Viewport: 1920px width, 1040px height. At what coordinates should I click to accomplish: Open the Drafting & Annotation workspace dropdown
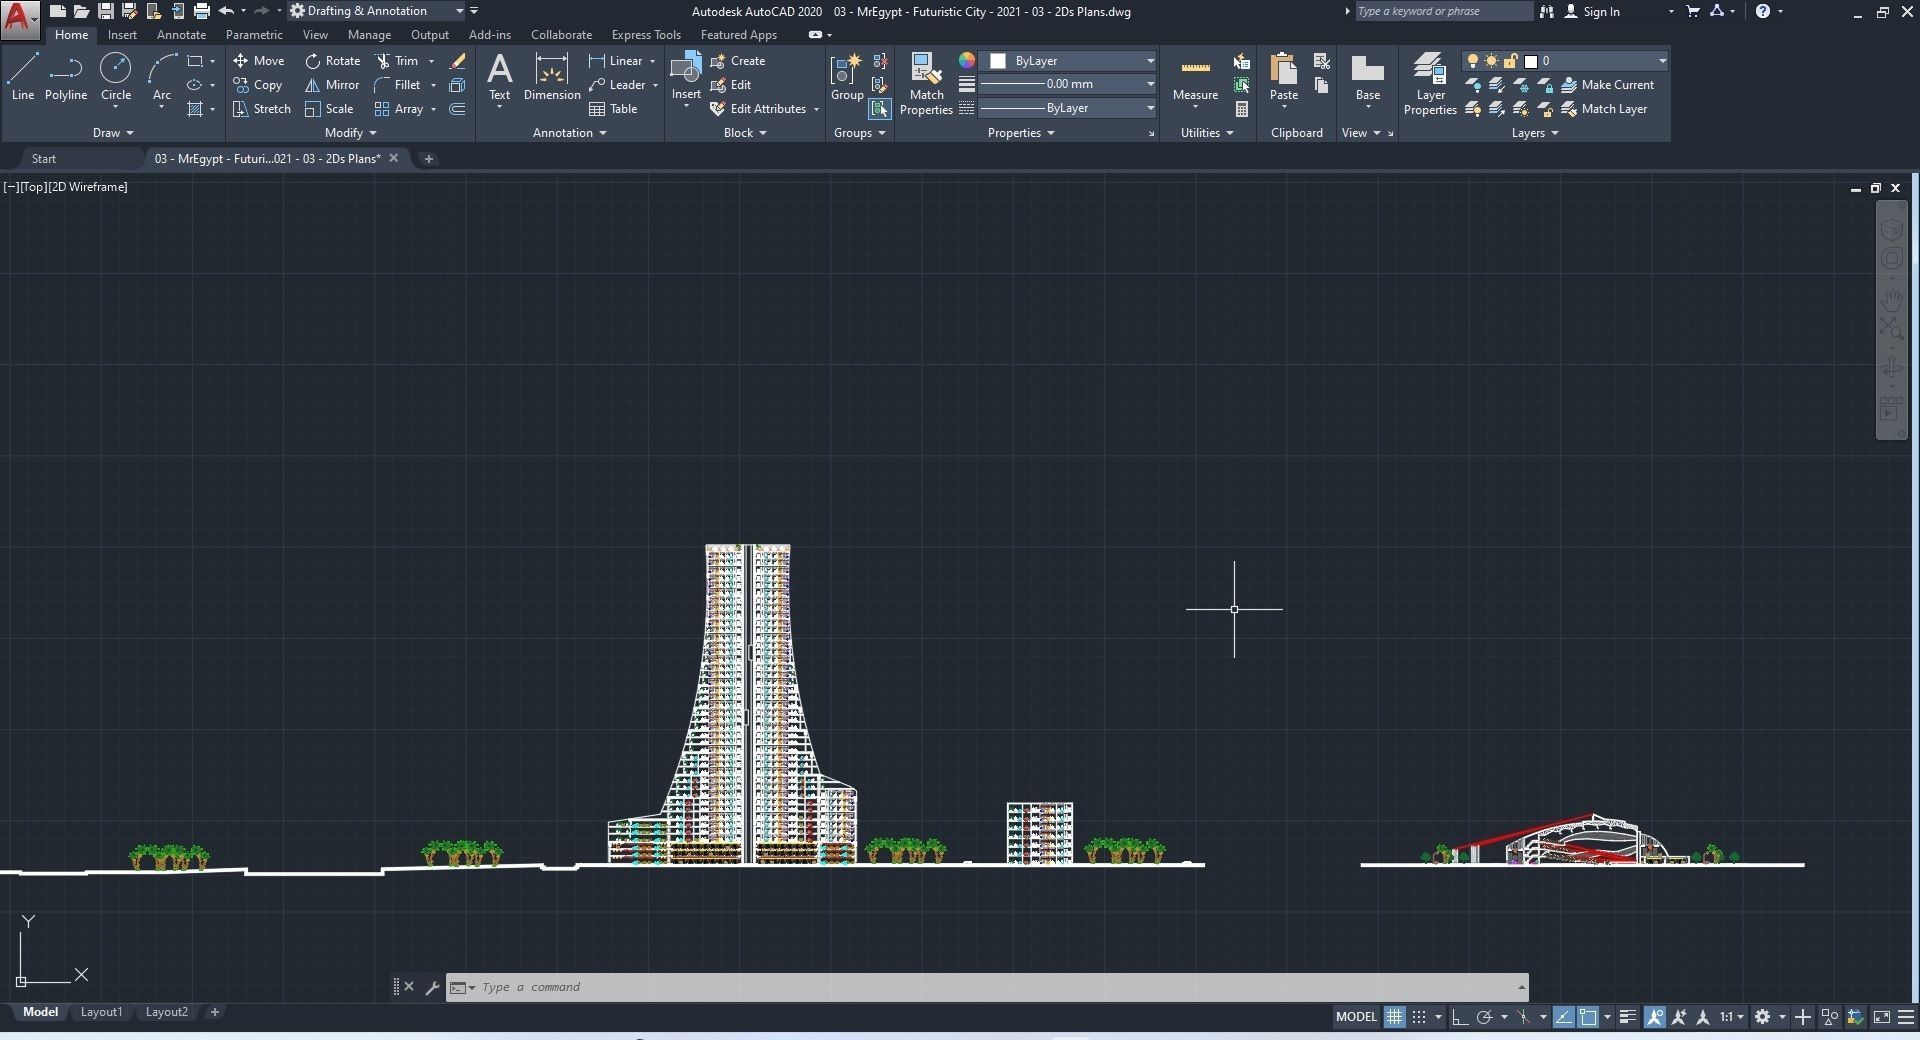pos(377,11)
